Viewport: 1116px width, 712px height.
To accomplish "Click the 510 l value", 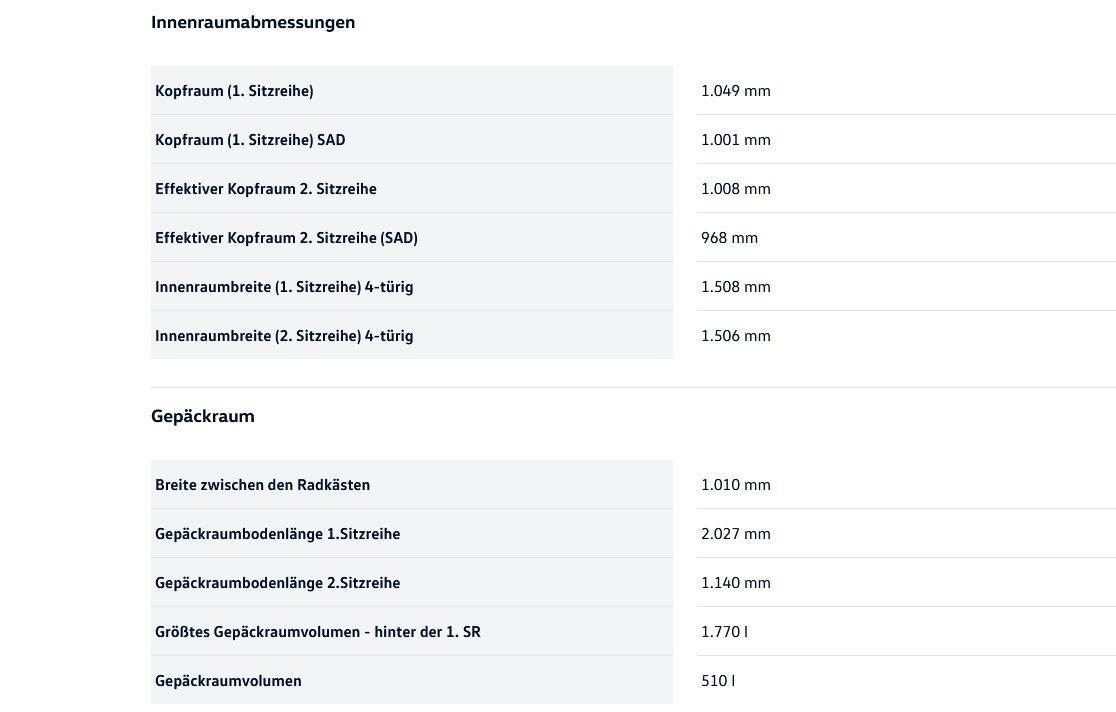I will (x=717, y=681).
